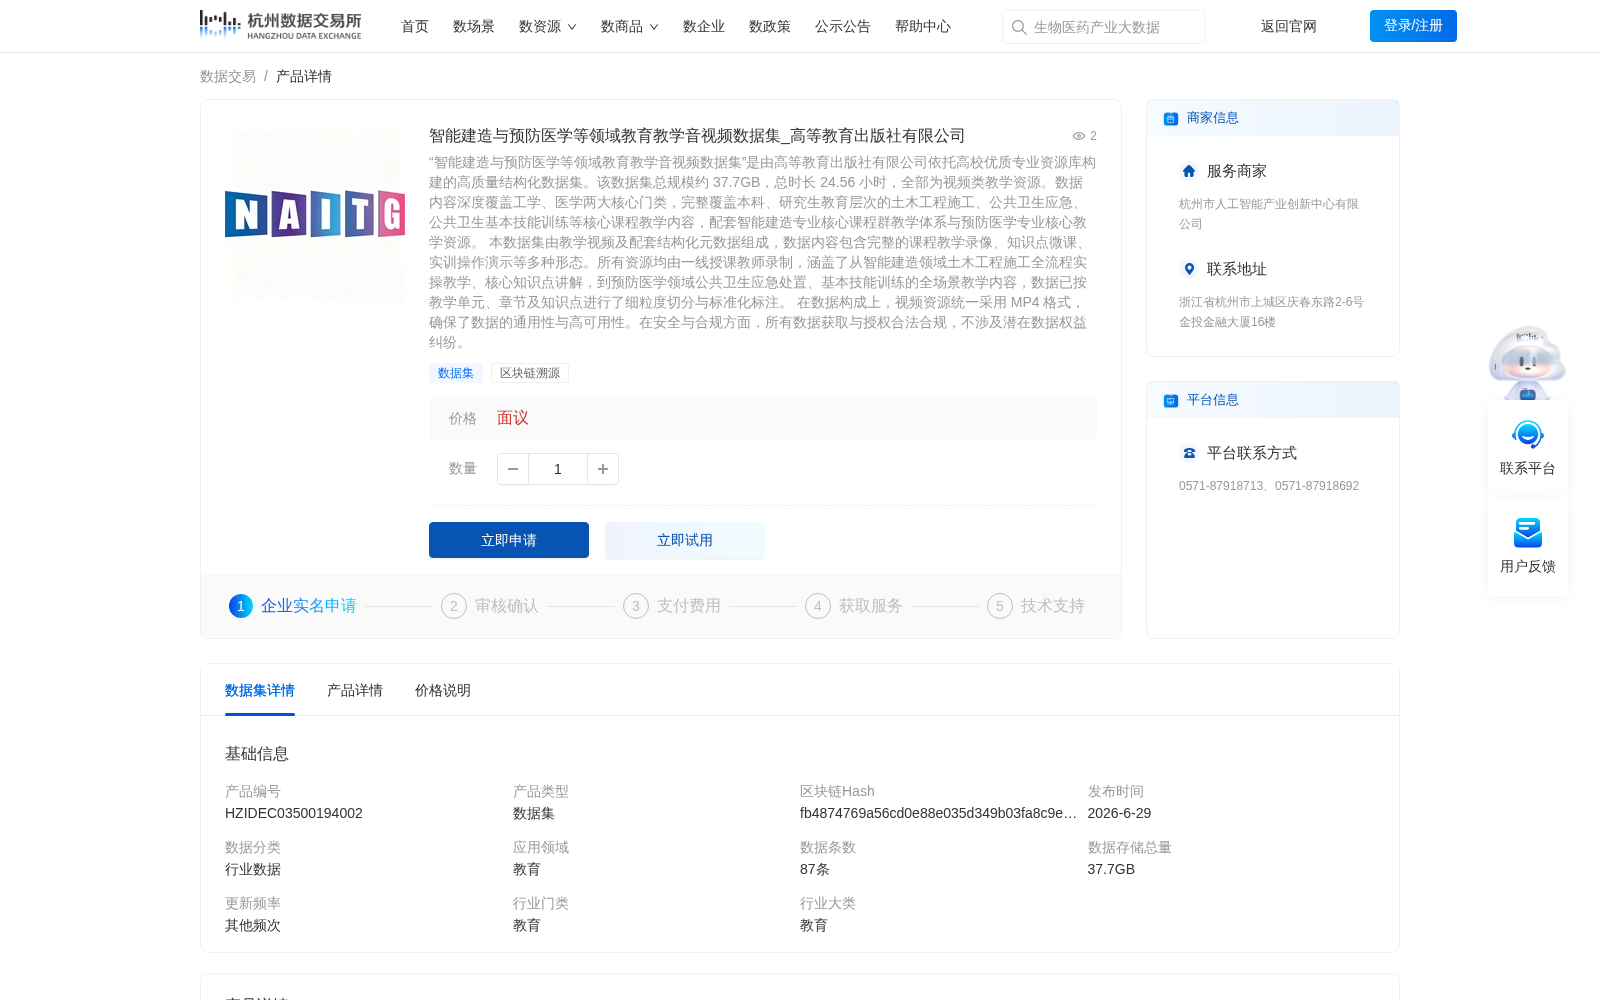Image resolution: width=1600 pixels, height=1000 pixels.
Task: Click the NAITG product thumbnail image
Action: [x=315, y=214]
